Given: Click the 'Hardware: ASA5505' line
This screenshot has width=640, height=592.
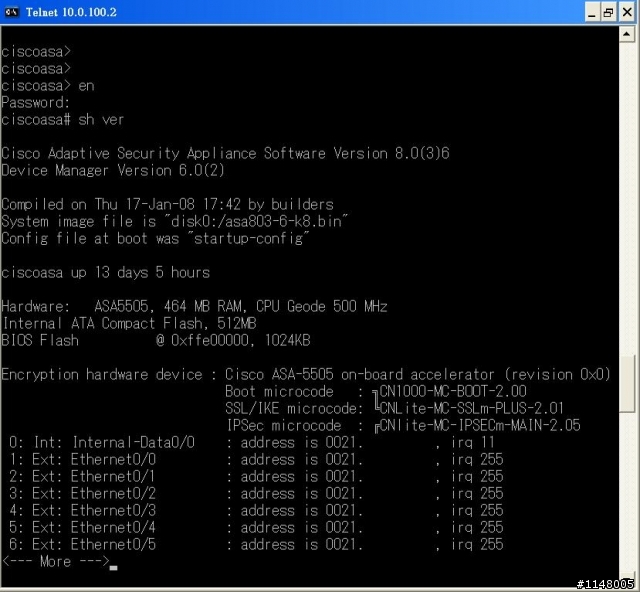Looking at the screenshot, I should coord(194,306).
